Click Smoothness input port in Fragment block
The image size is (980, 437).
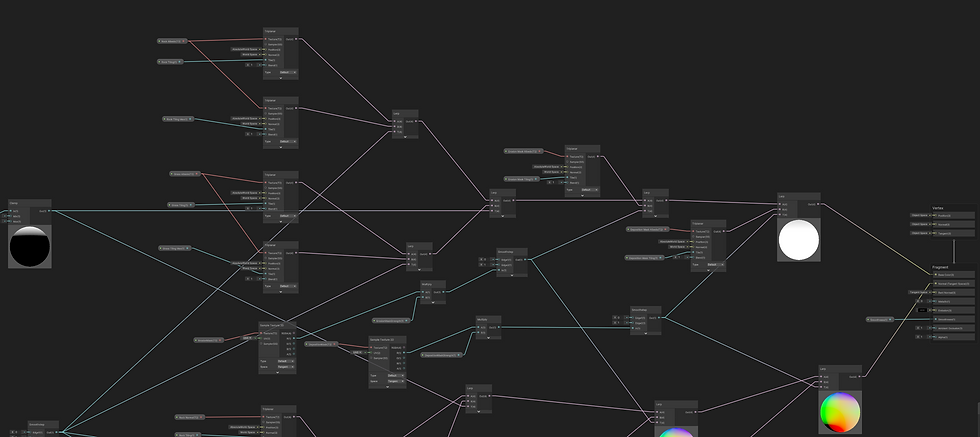coord(935,319)
